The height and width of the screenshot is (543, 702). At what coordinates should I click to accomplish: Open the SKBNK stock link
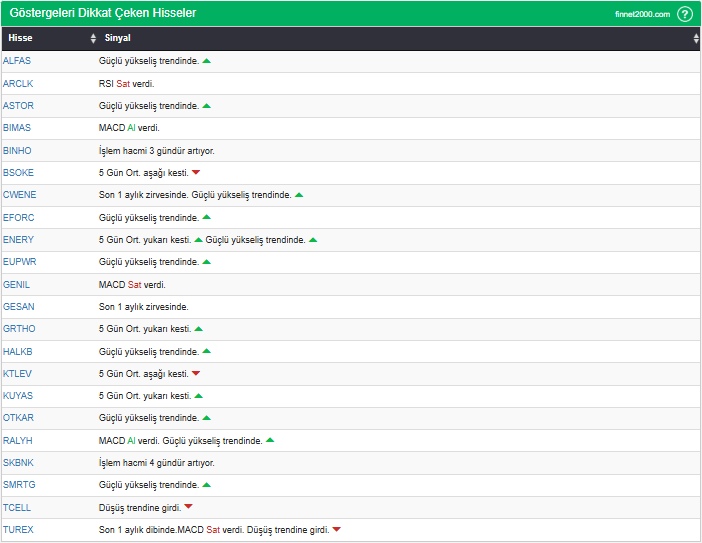click(x=18, y=463)
